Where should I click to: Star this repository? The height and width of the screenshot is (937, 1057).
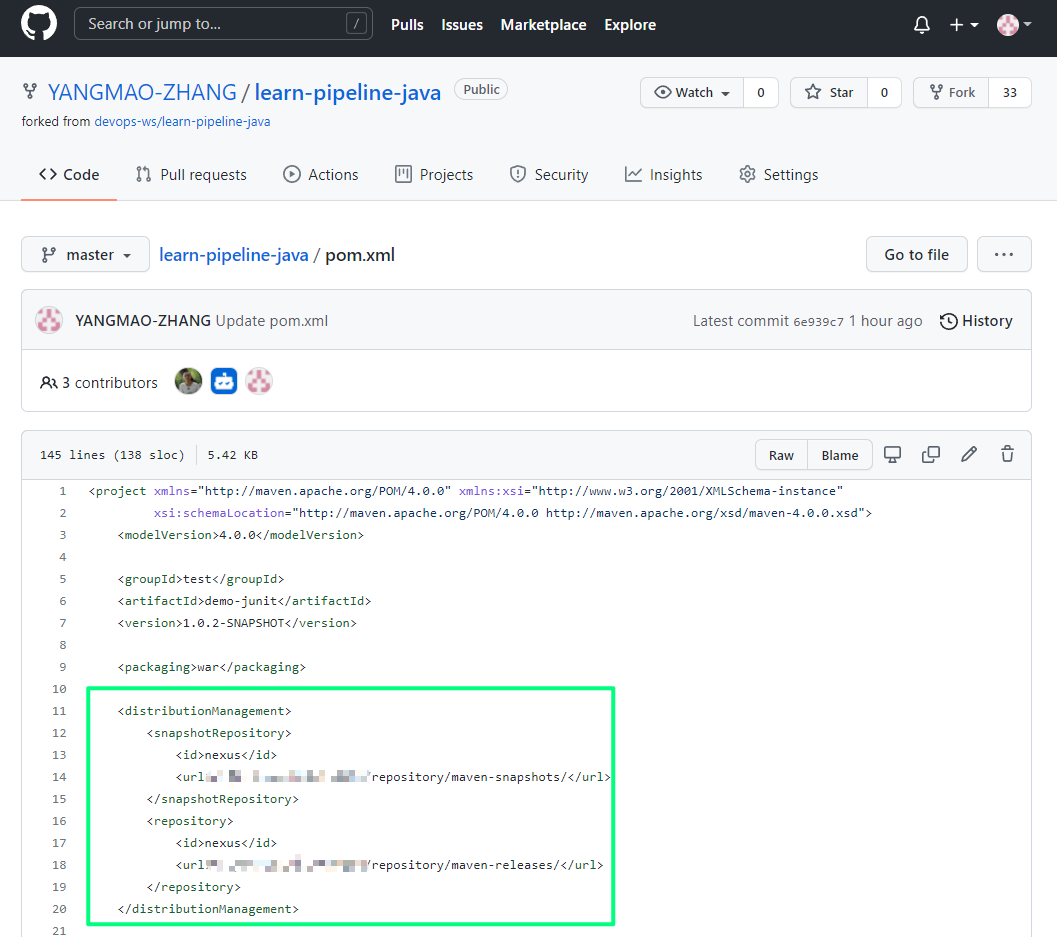pyautogui.click(x=829, y=92)
